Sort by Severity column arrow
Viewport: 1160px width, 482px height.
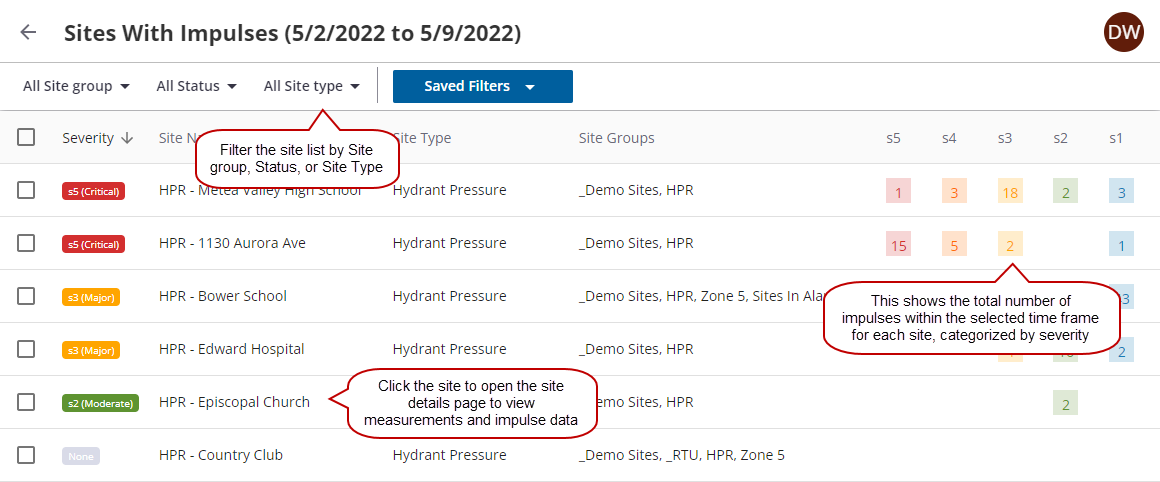(127, 138)
